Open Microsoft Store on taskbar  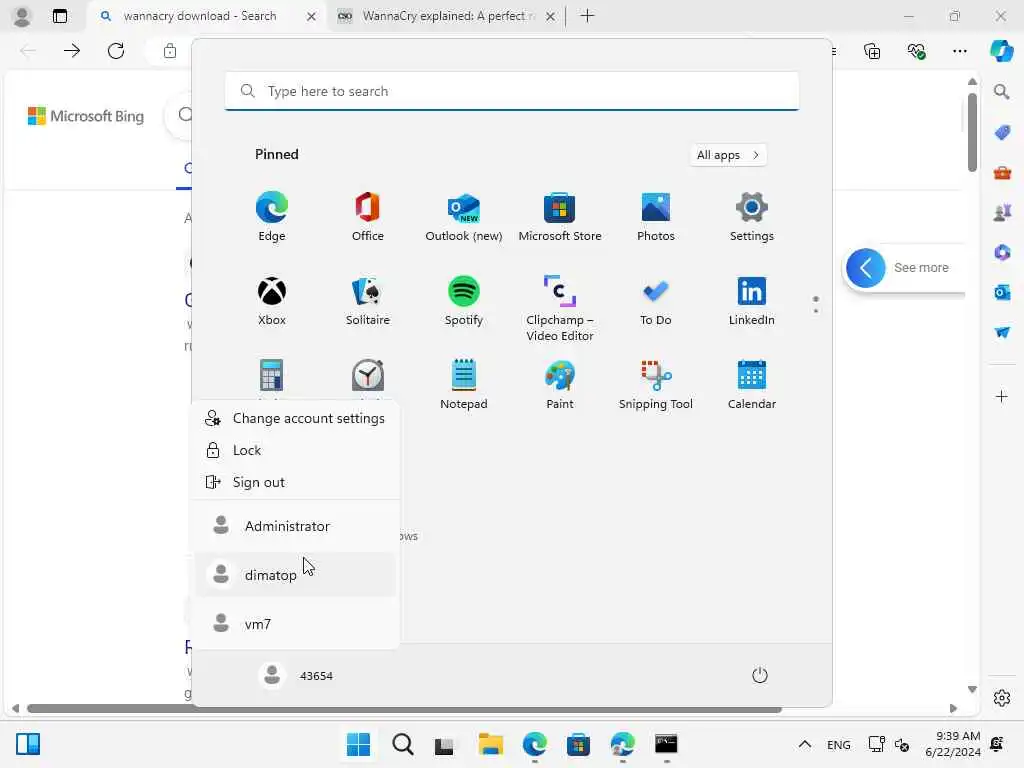click(x=578, y=744)
